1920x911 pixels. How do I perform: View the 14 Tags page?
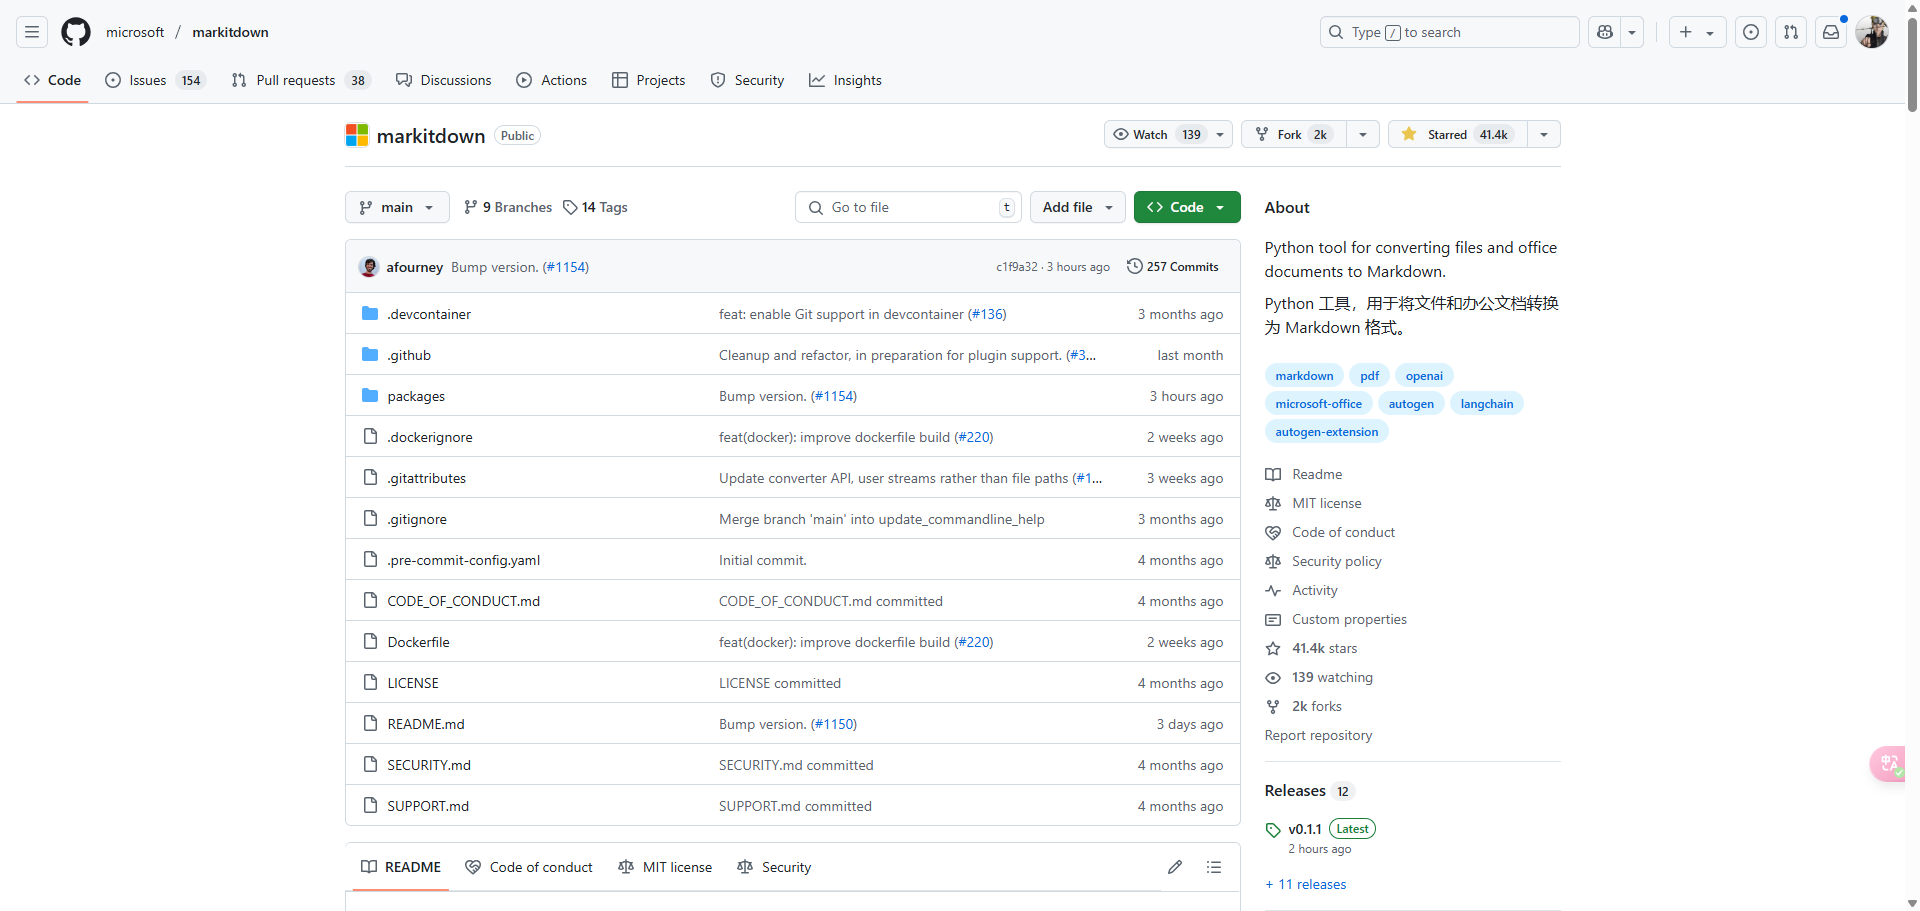[595, 207]
